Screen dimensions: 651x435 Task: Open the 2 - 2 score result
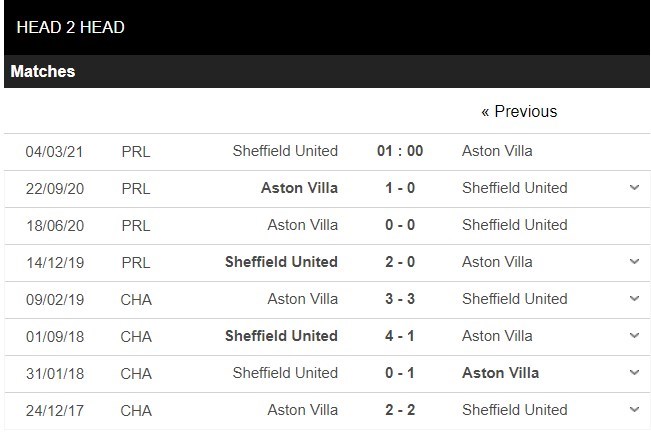pyautogui.click(x=400, y=410)
